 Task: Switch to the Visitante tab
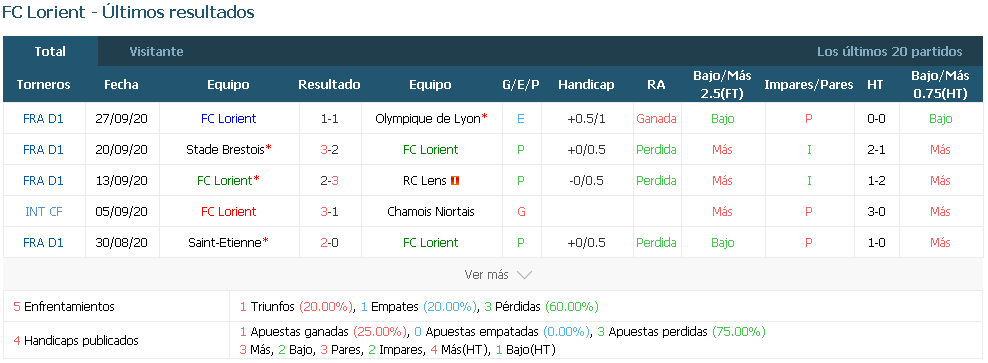(x=156, y=52)
